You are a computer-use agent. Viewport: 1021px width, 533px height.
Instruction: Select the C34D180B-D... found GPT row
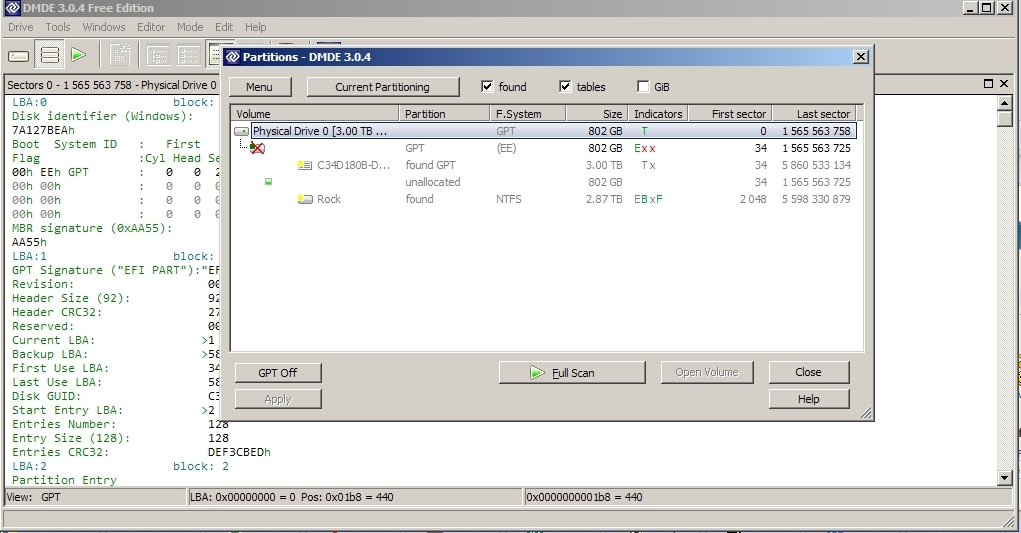coord(544,165)
